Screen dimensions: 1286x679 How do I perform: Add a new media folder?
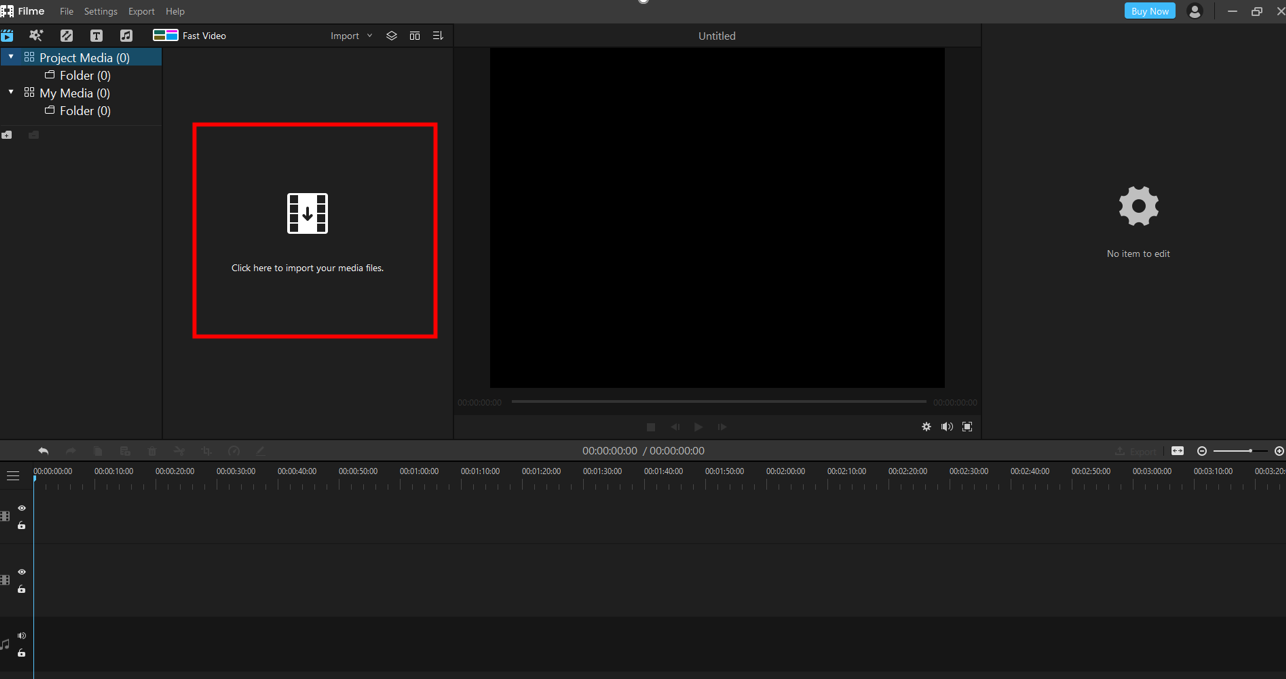(x=7, y=135)
